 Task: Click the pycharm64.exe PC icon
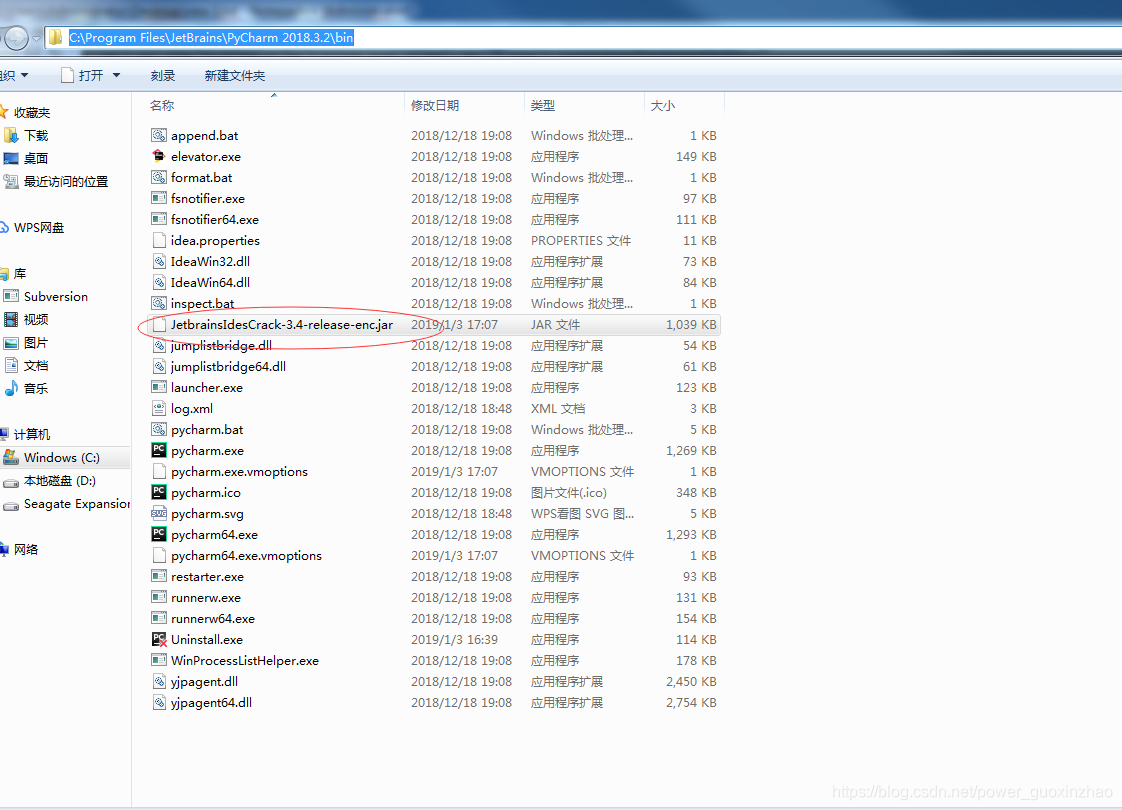point(159,535)
